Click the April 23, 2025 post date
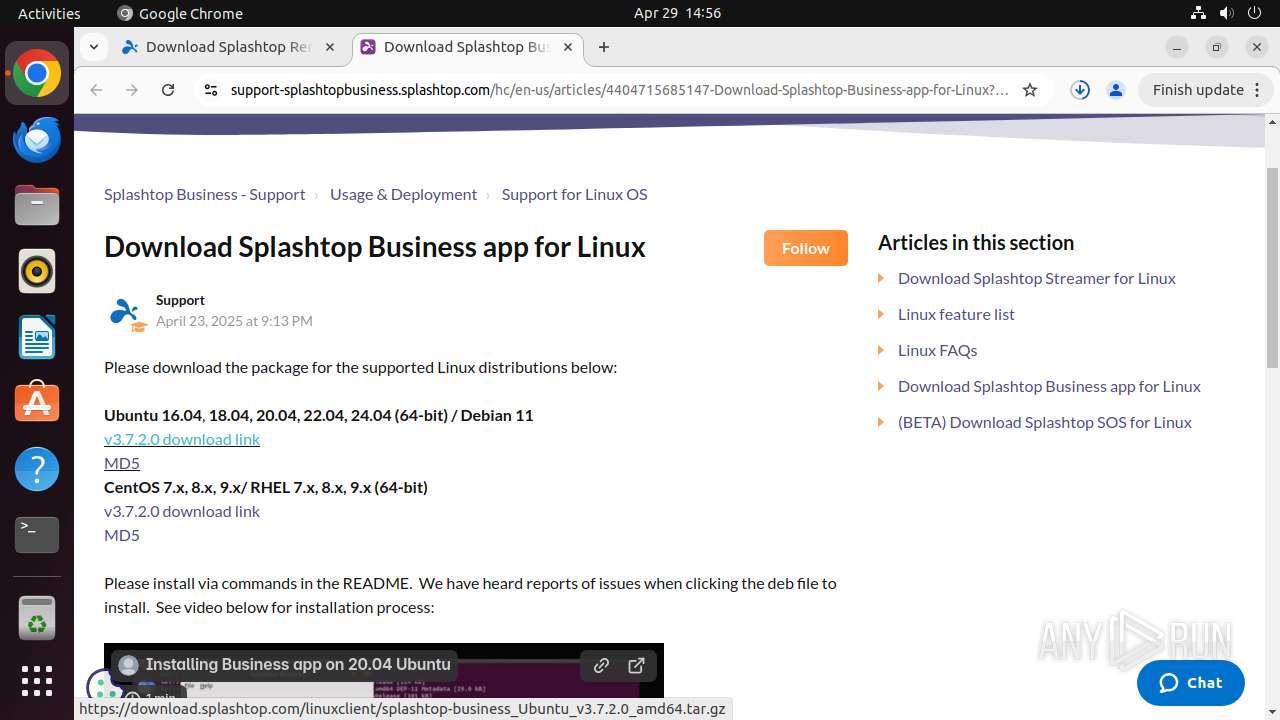 [x=234, y=321]
